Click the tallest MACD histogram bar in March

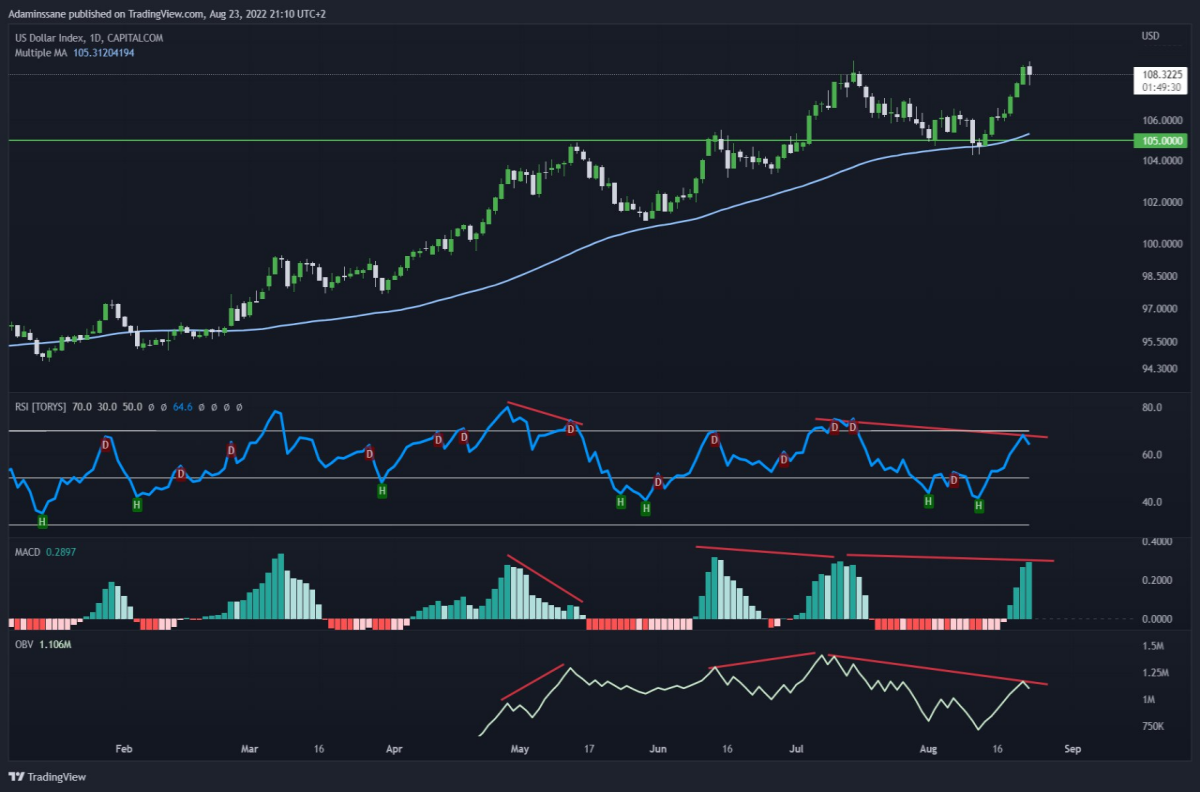coord(281,586)
